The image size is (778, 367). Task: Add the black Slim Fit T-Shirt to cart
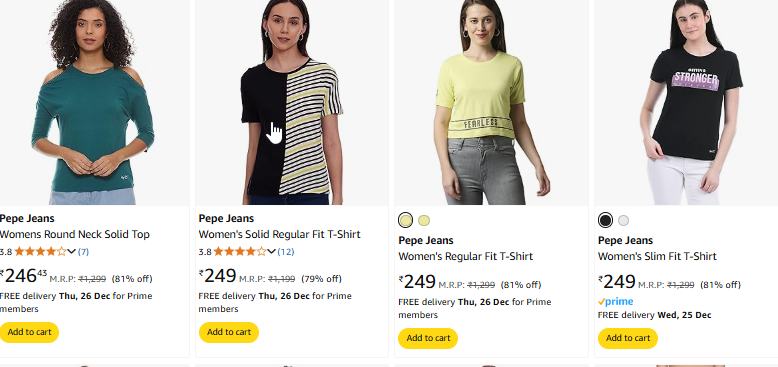click(628, 338)
